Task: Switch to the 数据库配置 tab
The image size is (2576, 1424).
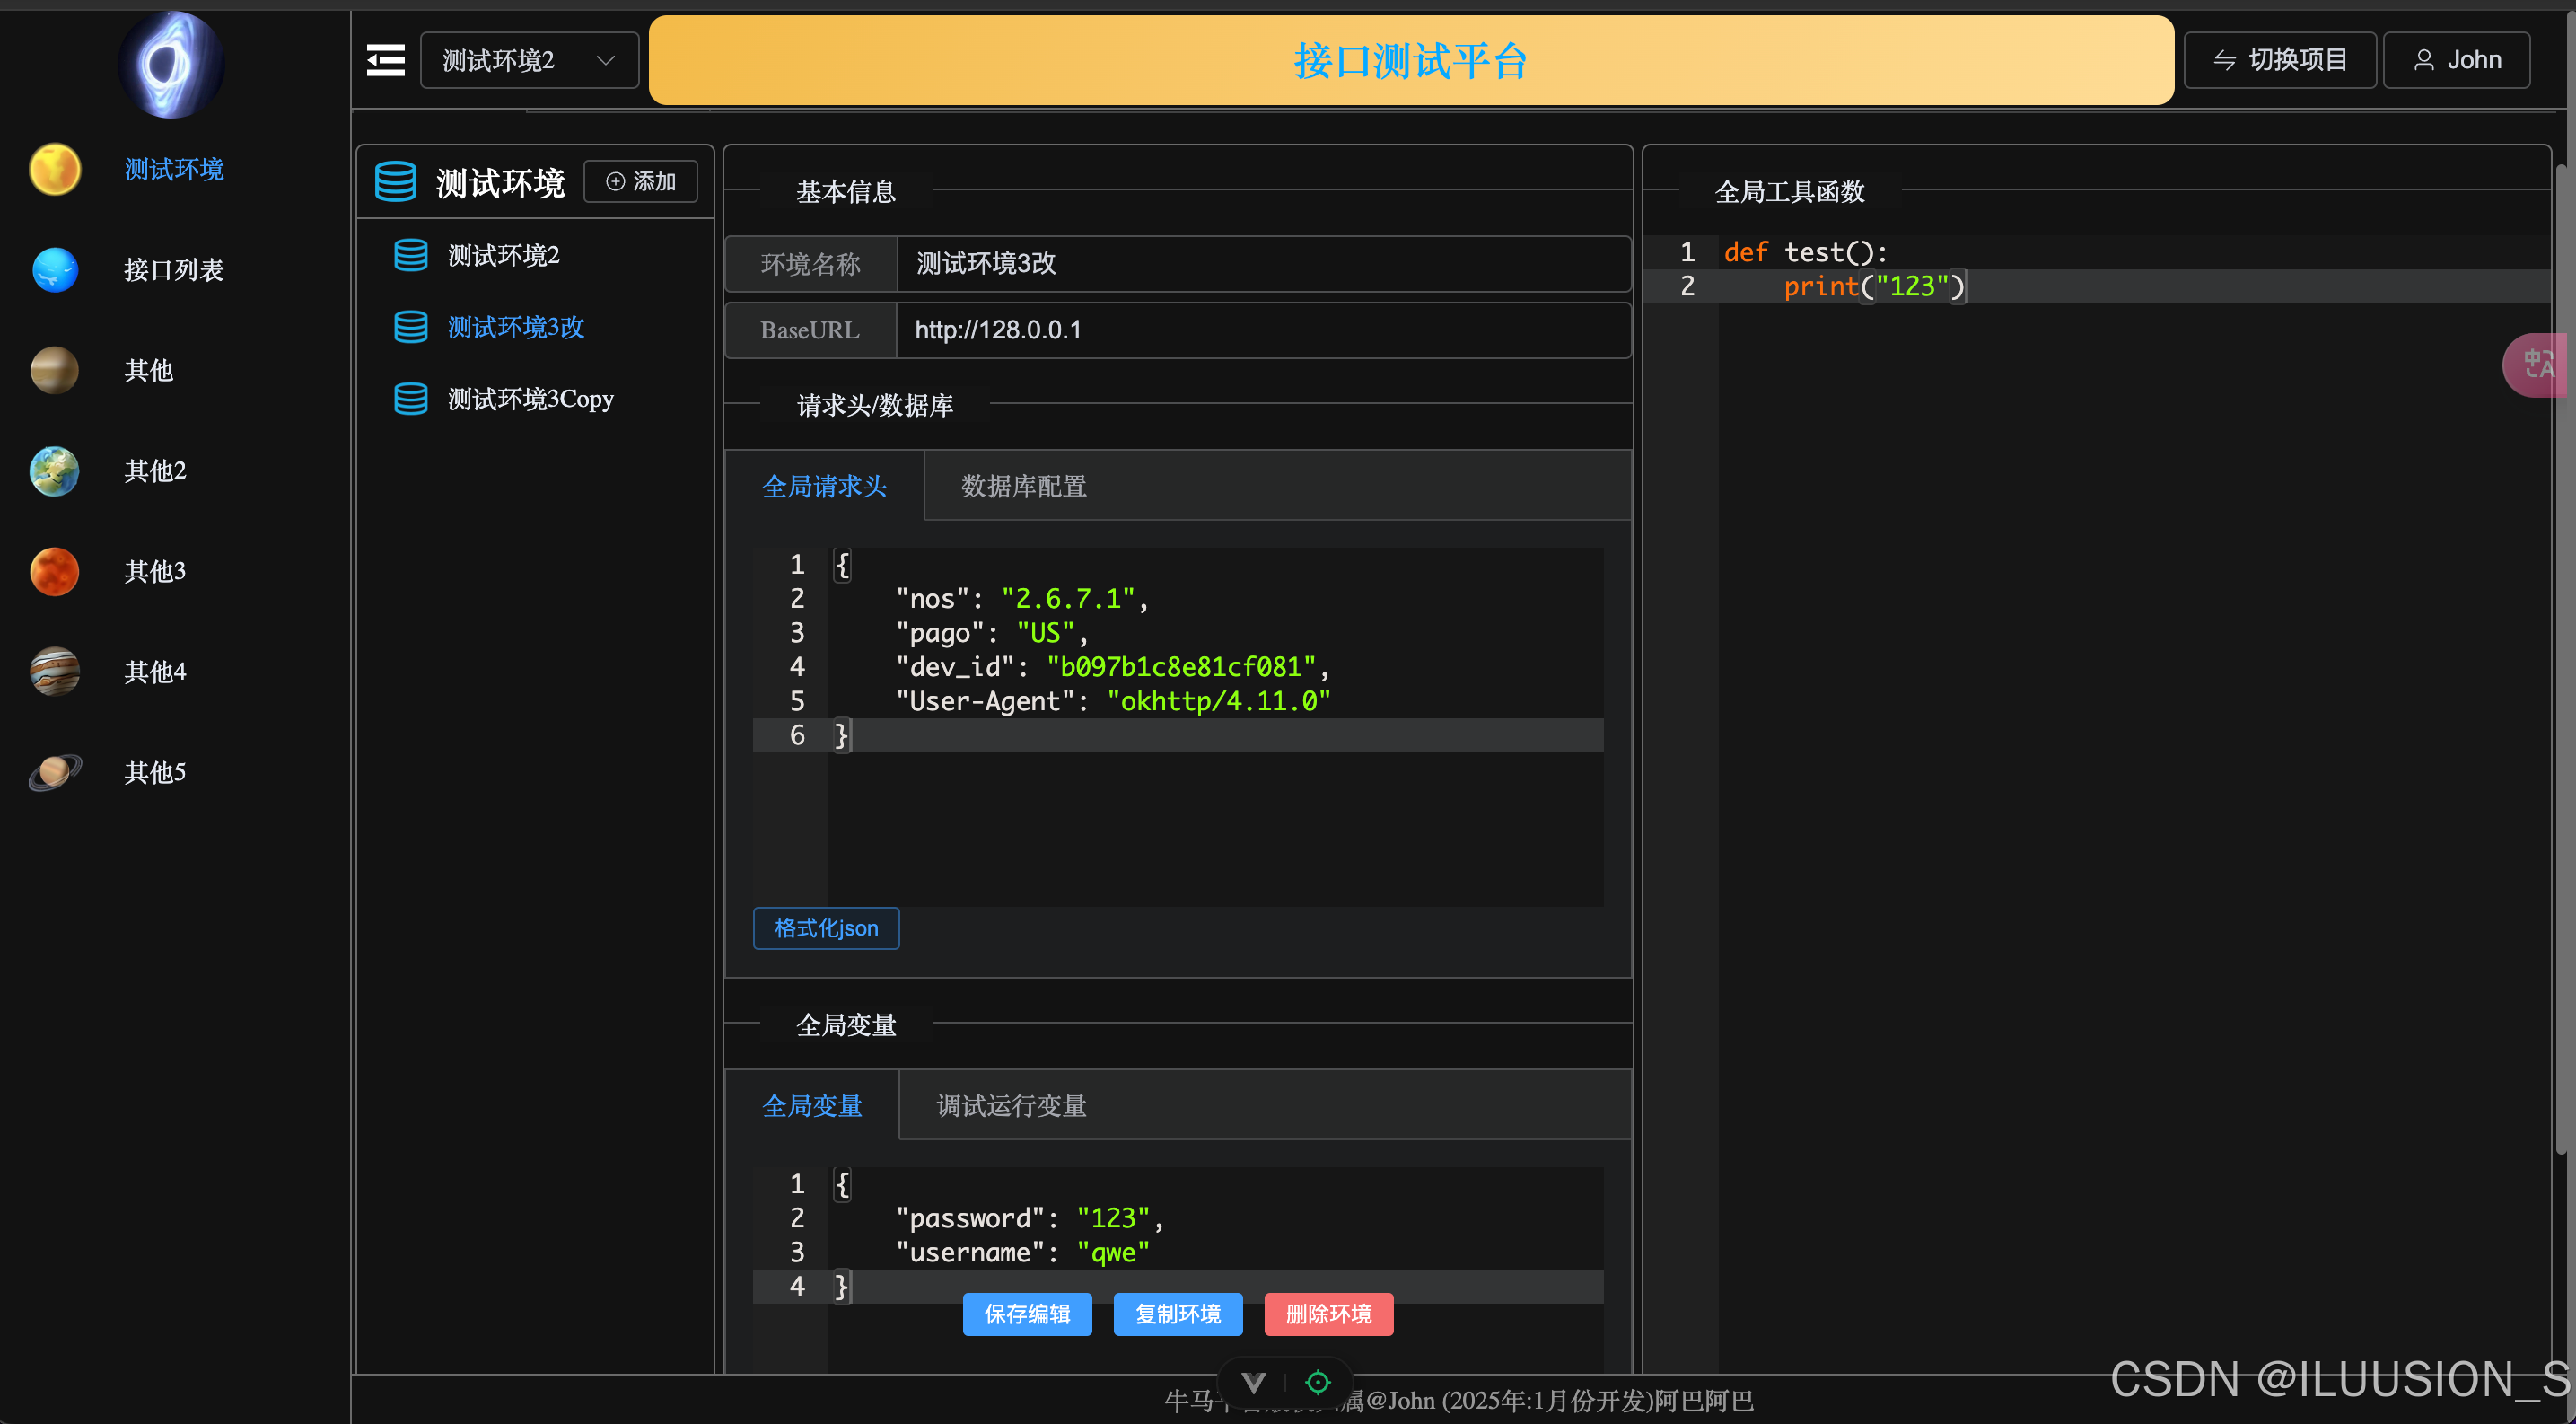Action: pyautogui.click(x=1023, y=486)
